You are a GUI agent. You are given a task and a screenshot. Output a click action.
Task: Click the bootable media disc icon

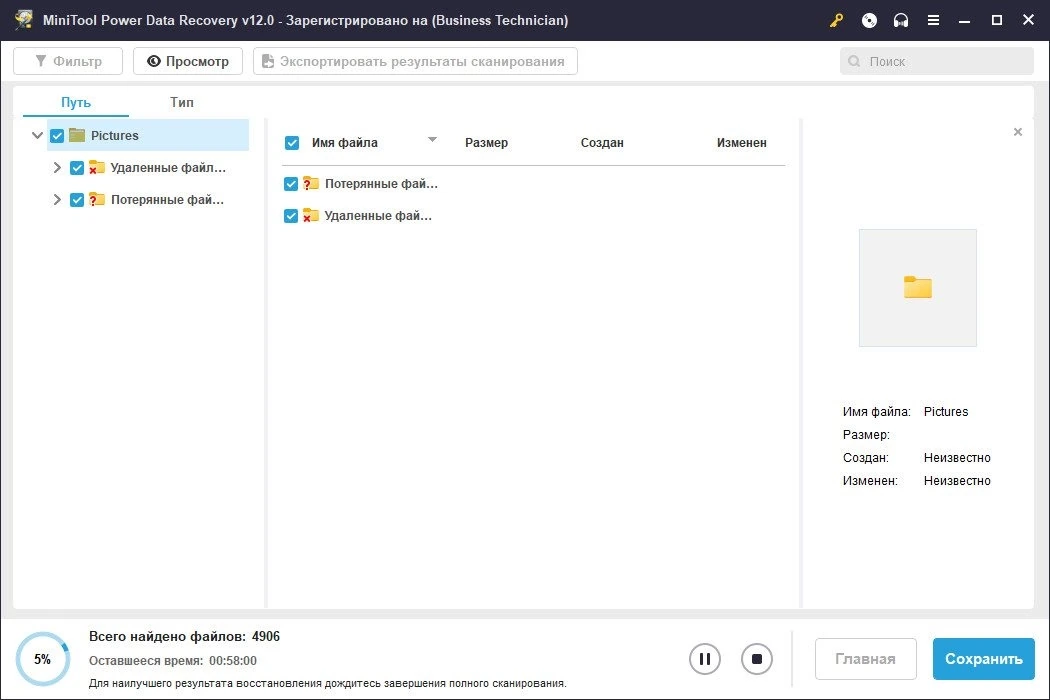coord(869,20)
